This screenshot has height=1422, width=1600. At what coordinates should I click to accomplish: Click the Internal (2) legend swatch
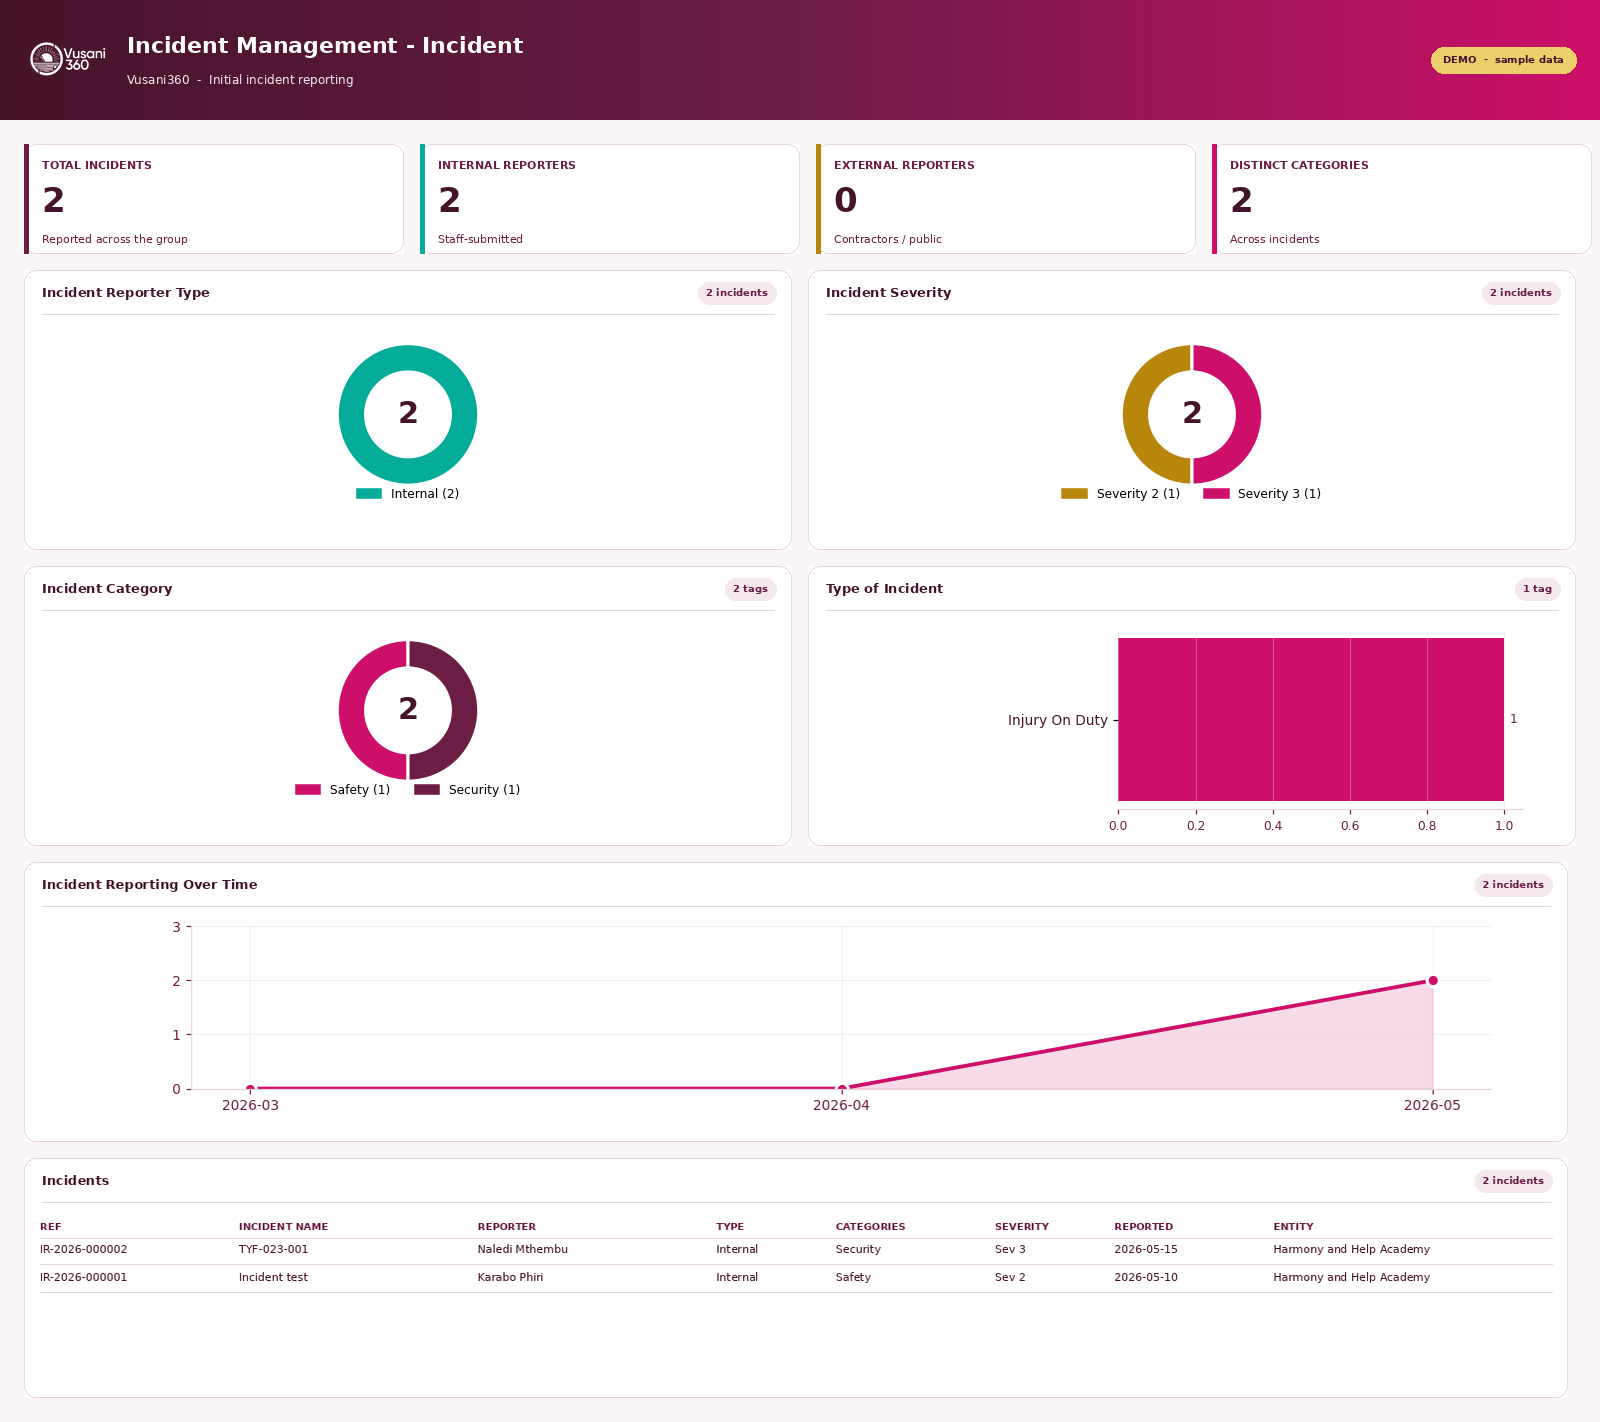369,493
